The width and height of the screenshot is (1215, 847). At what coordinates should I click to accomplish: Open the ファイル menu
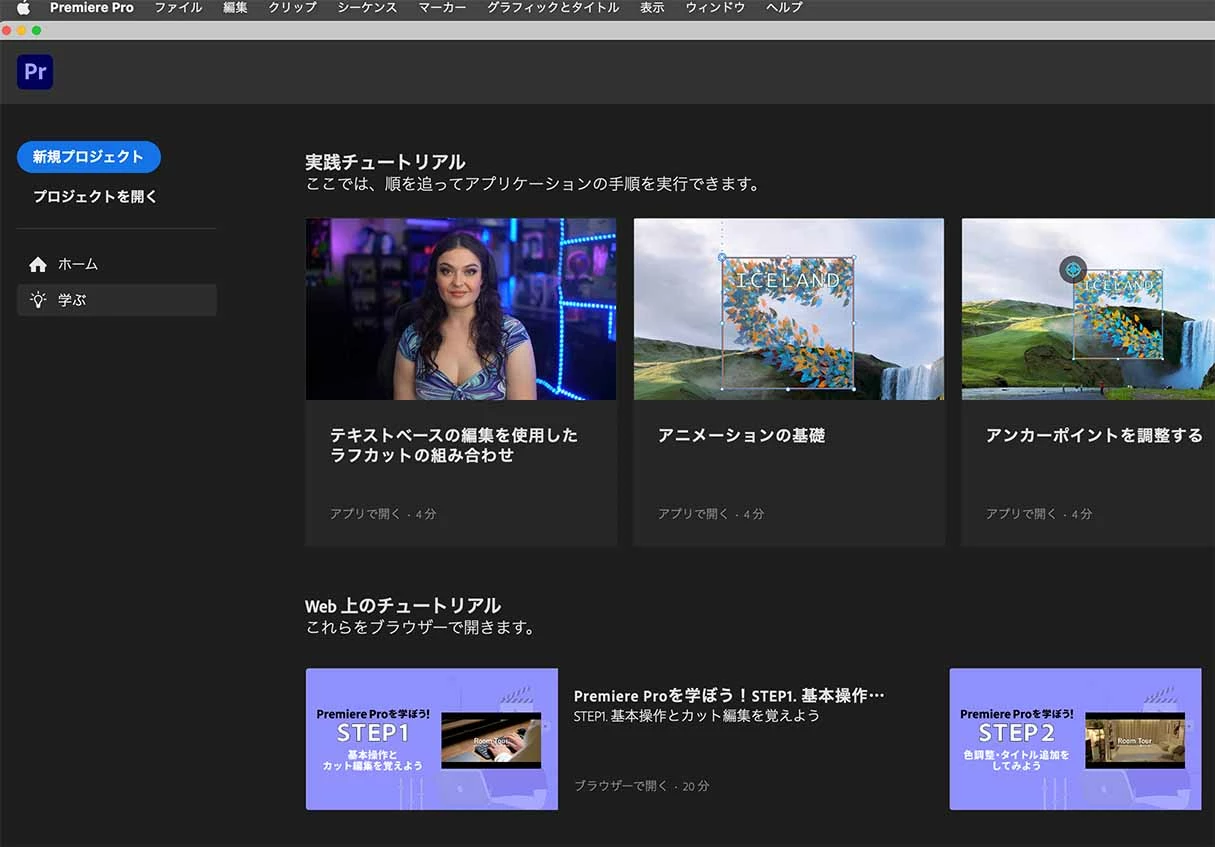point(178,8)
